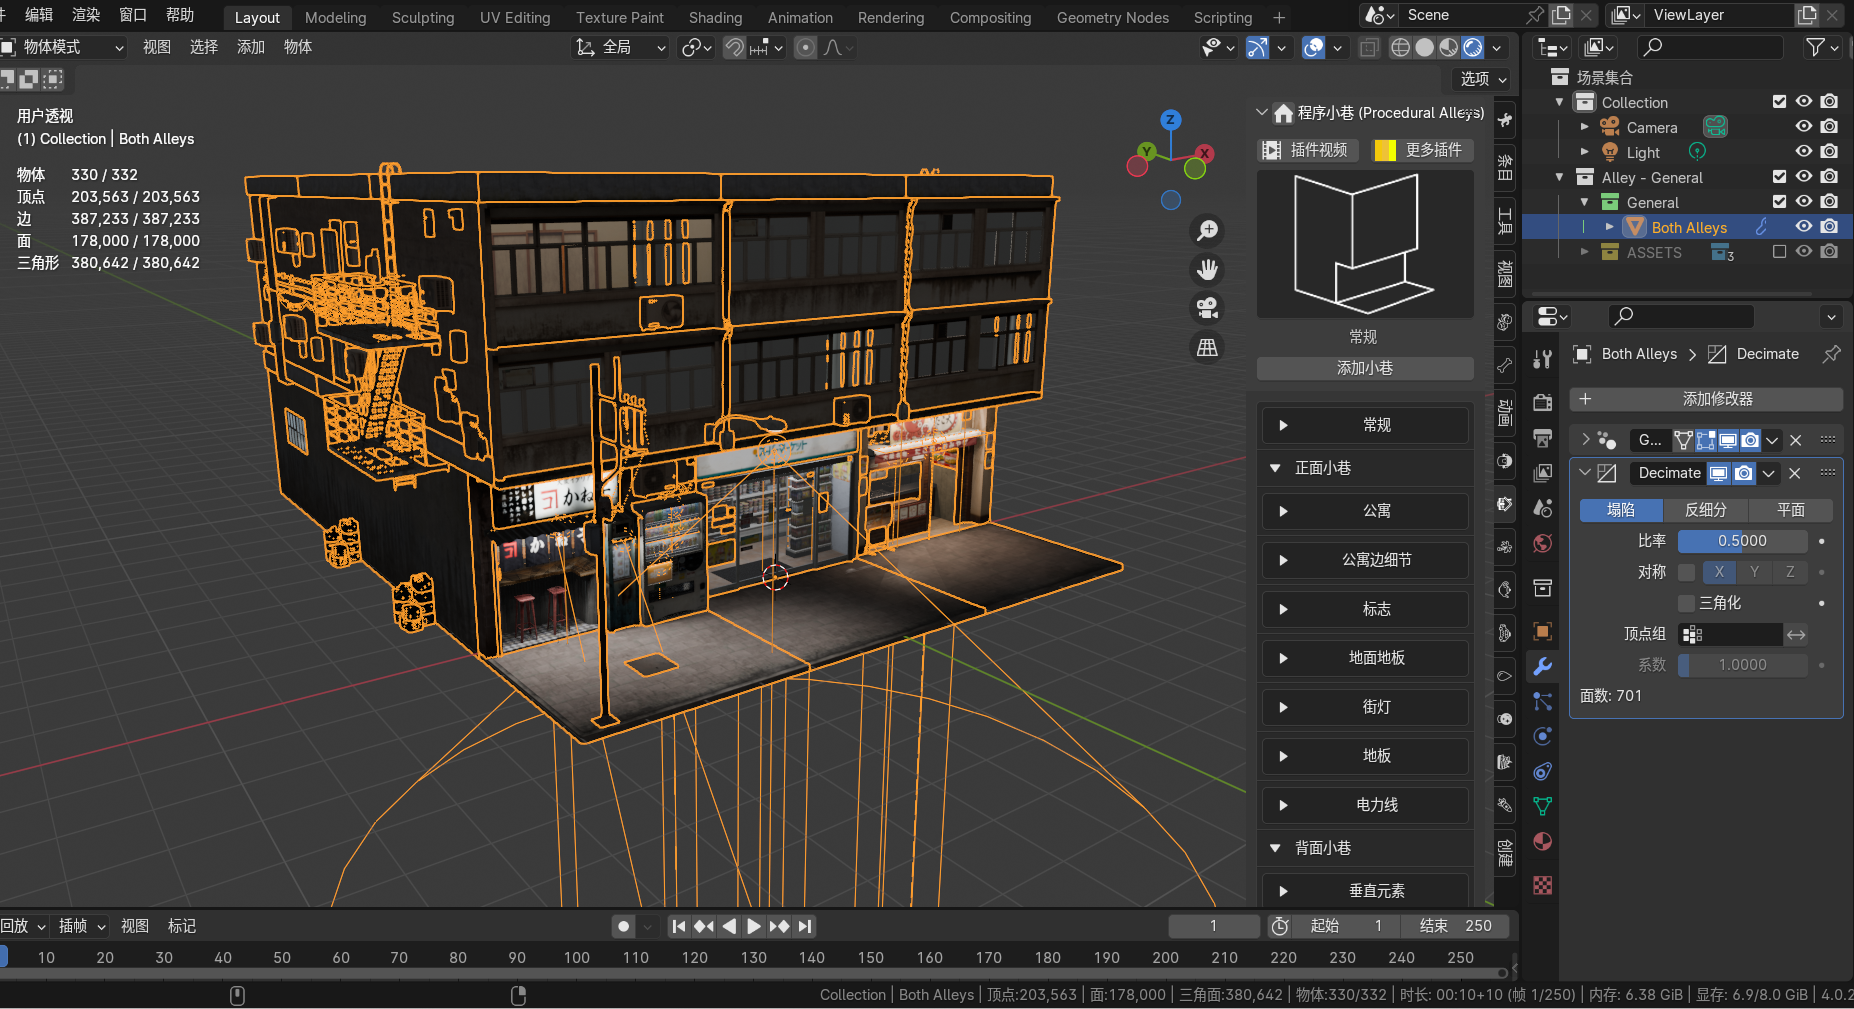Open the transform orientation (全局) dropdown
1854x1009 pixels.
tap(620, 47)
